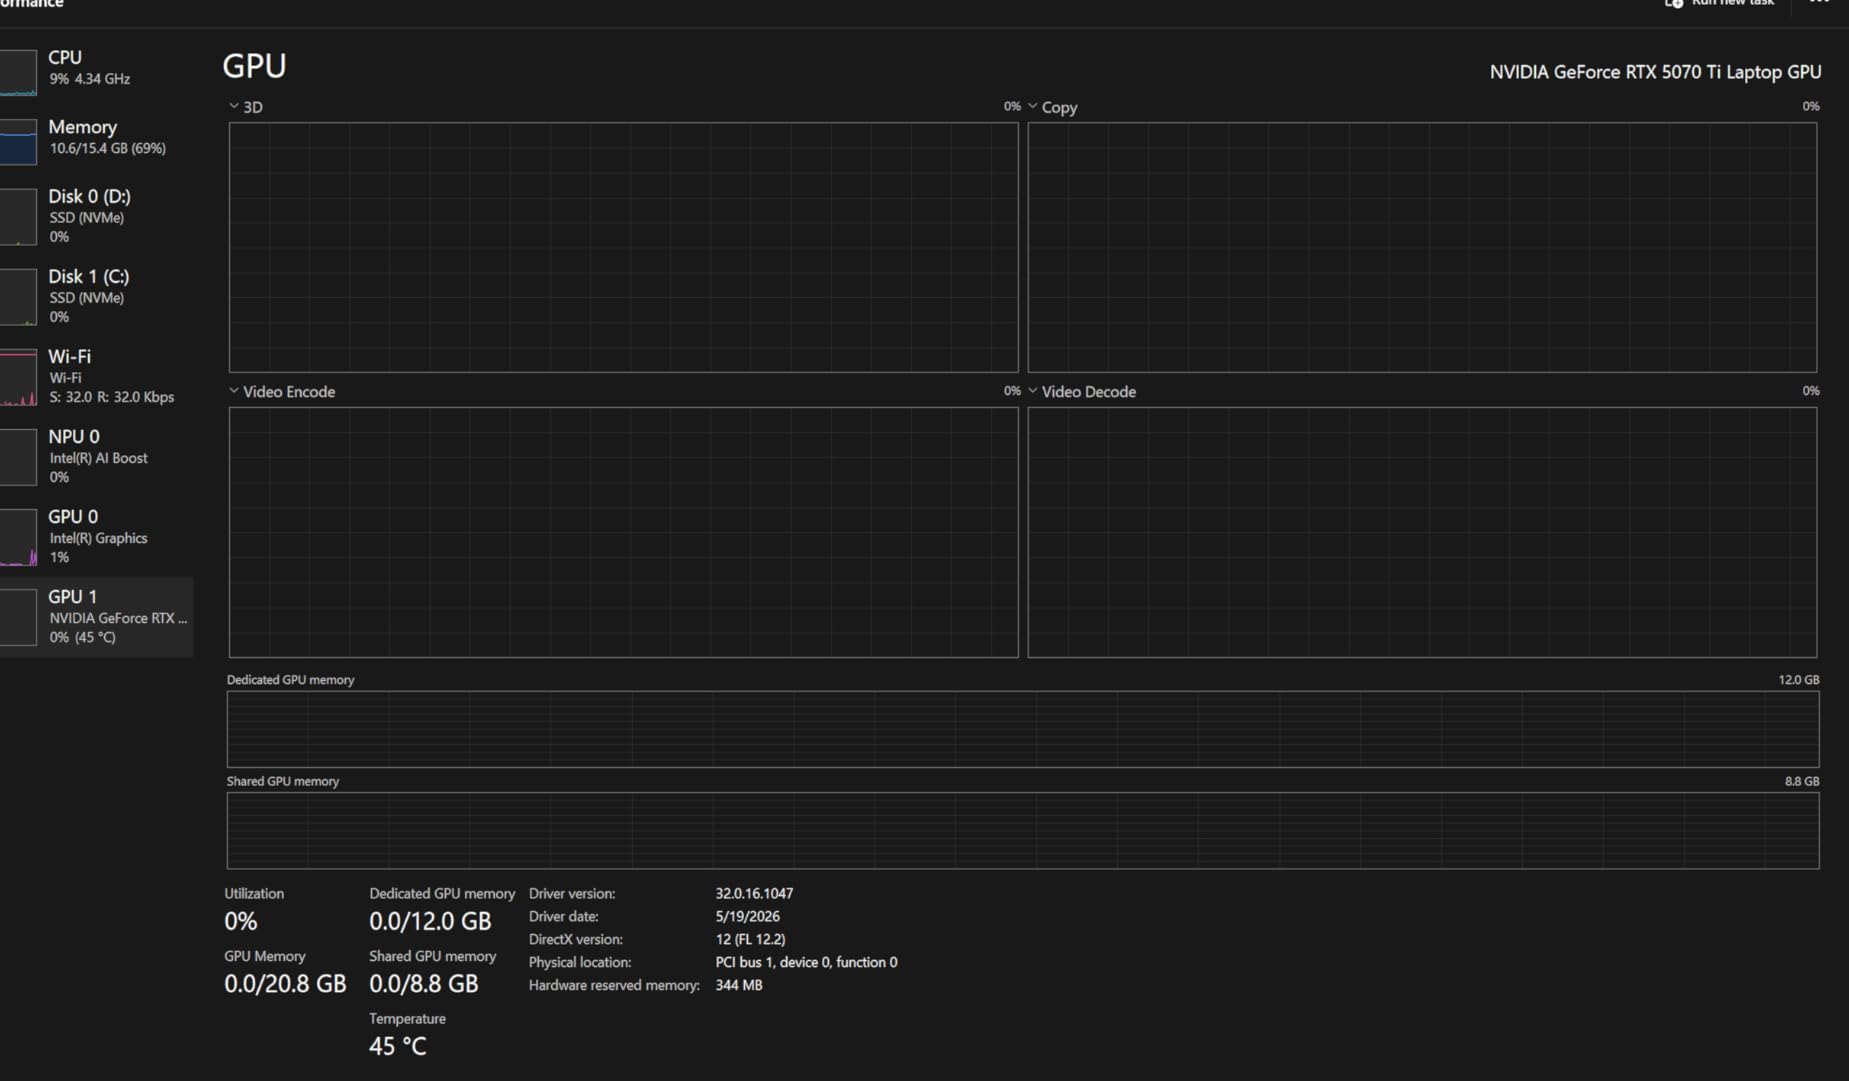
Task: Click the NVIDIA GeForce RTX 5070 Ti Laptop GPU title
Action: 1655,72
